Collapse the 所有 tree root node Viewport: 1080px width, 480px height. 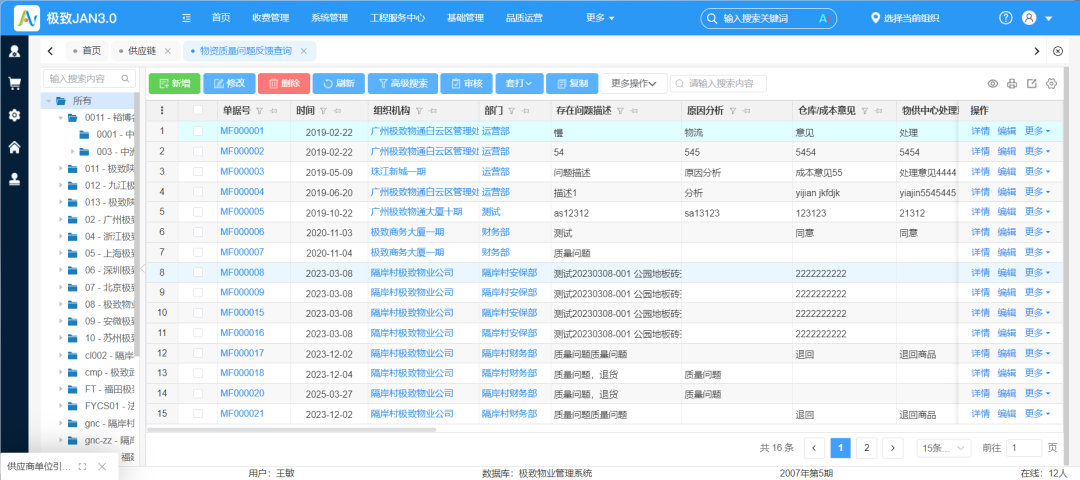coord(49,101)
